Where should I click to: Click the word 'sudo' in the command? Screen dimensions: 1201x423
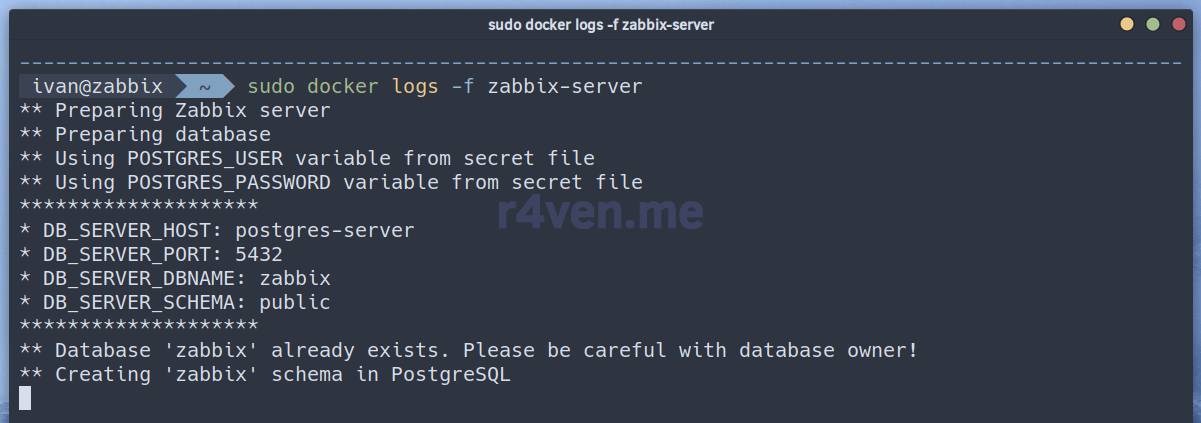coord(271,87)
